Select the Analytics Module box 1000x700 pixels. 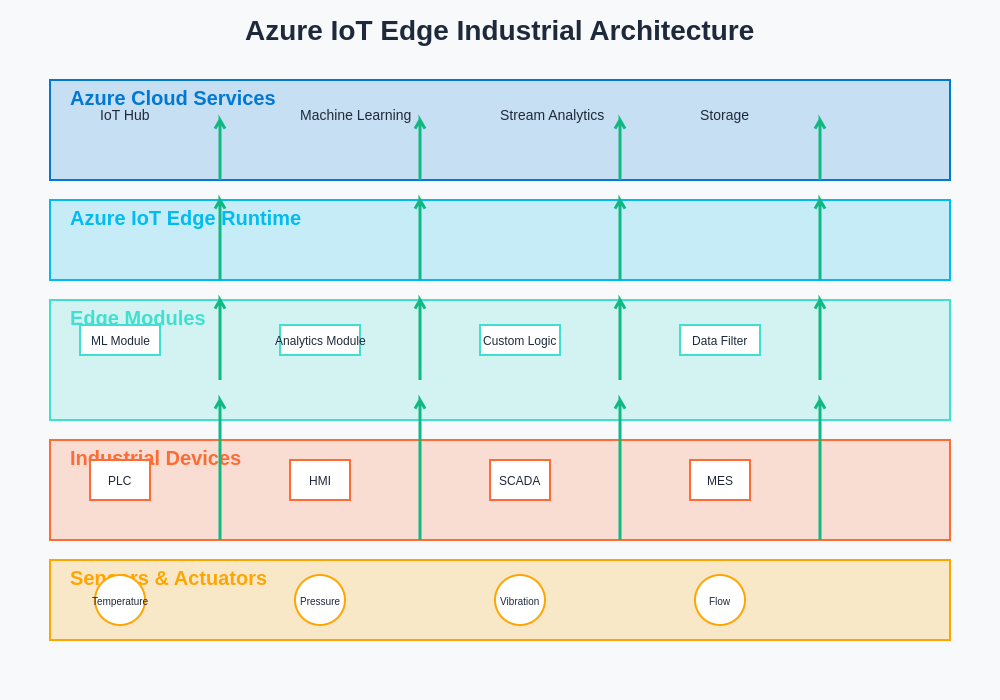[x=320, y=340]
